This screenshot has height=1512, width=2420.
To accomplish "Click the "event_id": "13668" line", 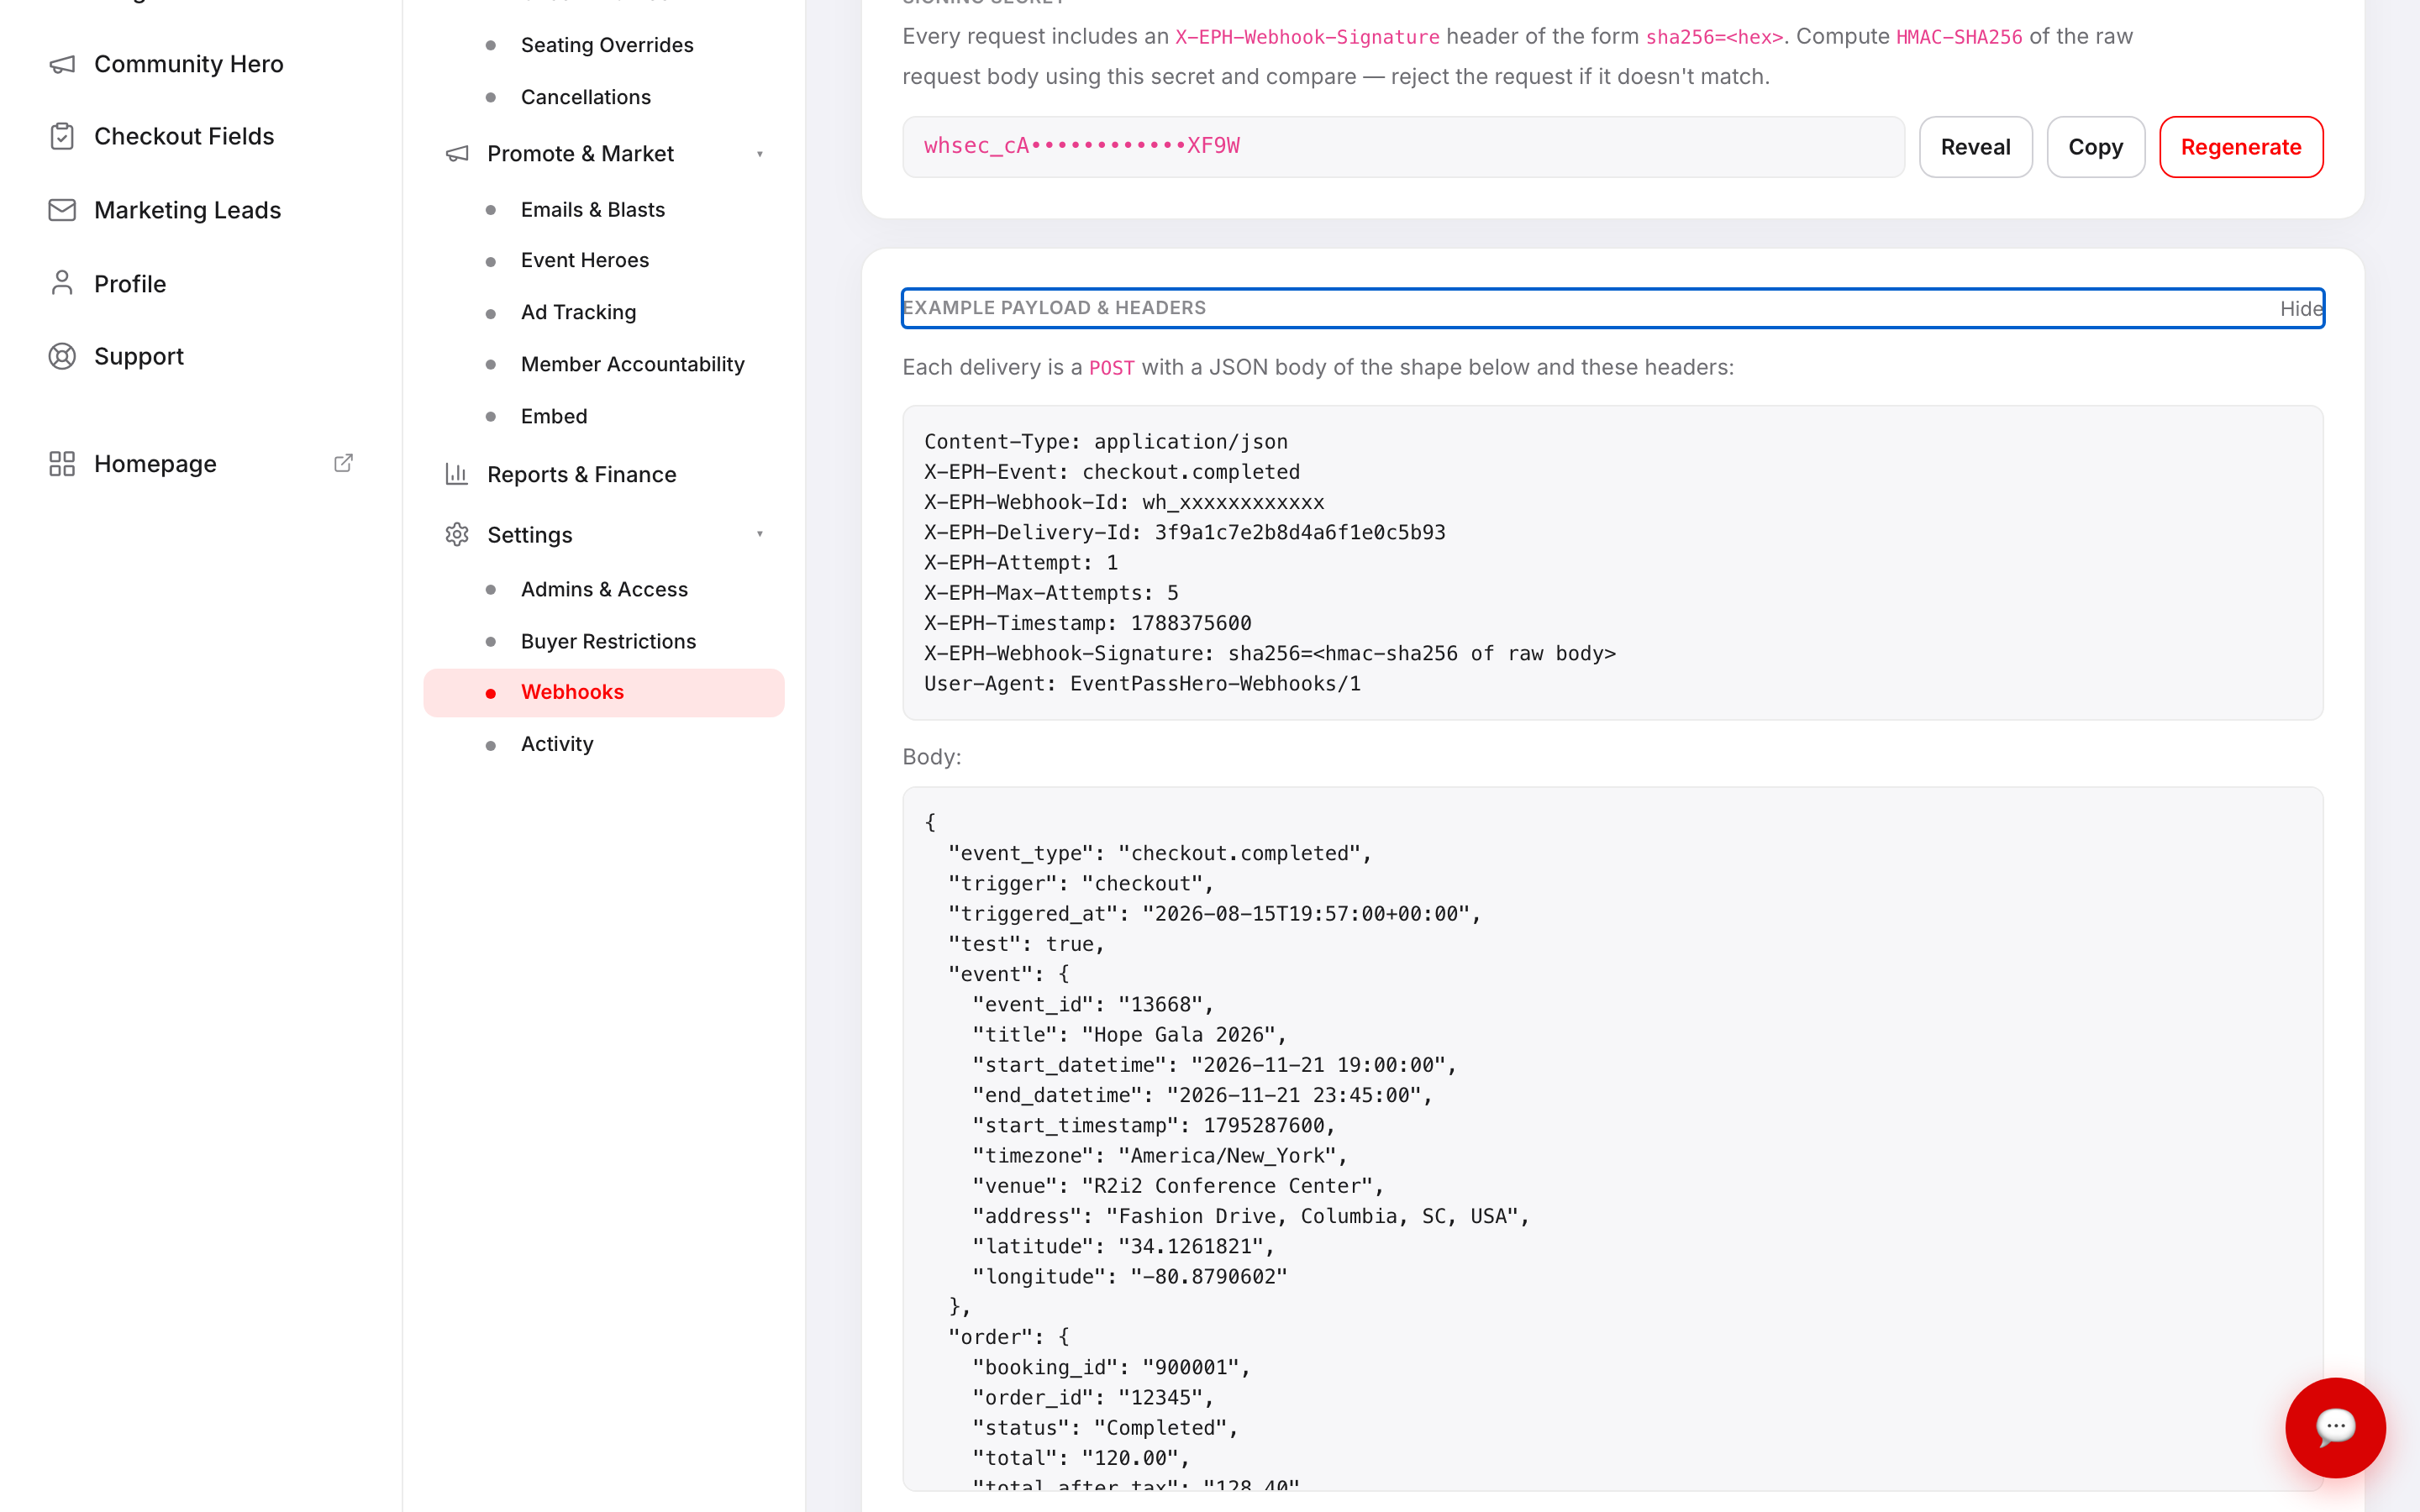I will 1093,1004.
